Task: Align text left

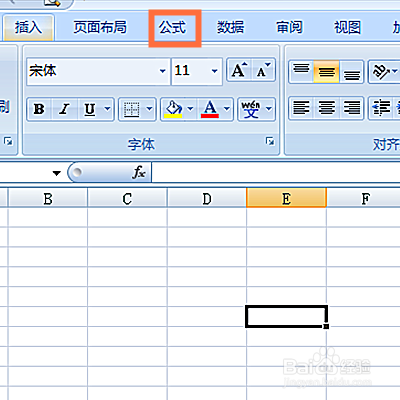Action: [301, 108]
